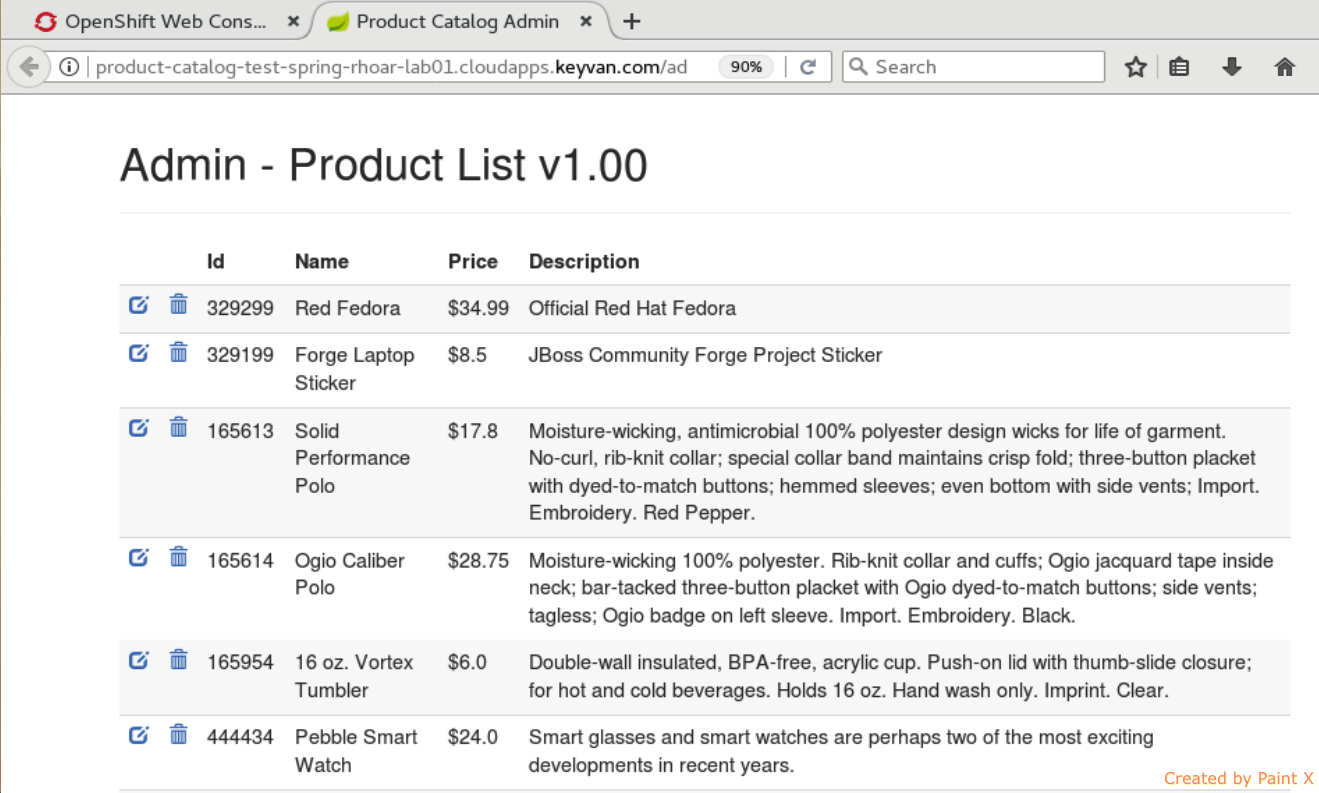Screen dimensions: 1319x793
Task: Edit the Red Fedora product
Action: [x=139, y=305]
